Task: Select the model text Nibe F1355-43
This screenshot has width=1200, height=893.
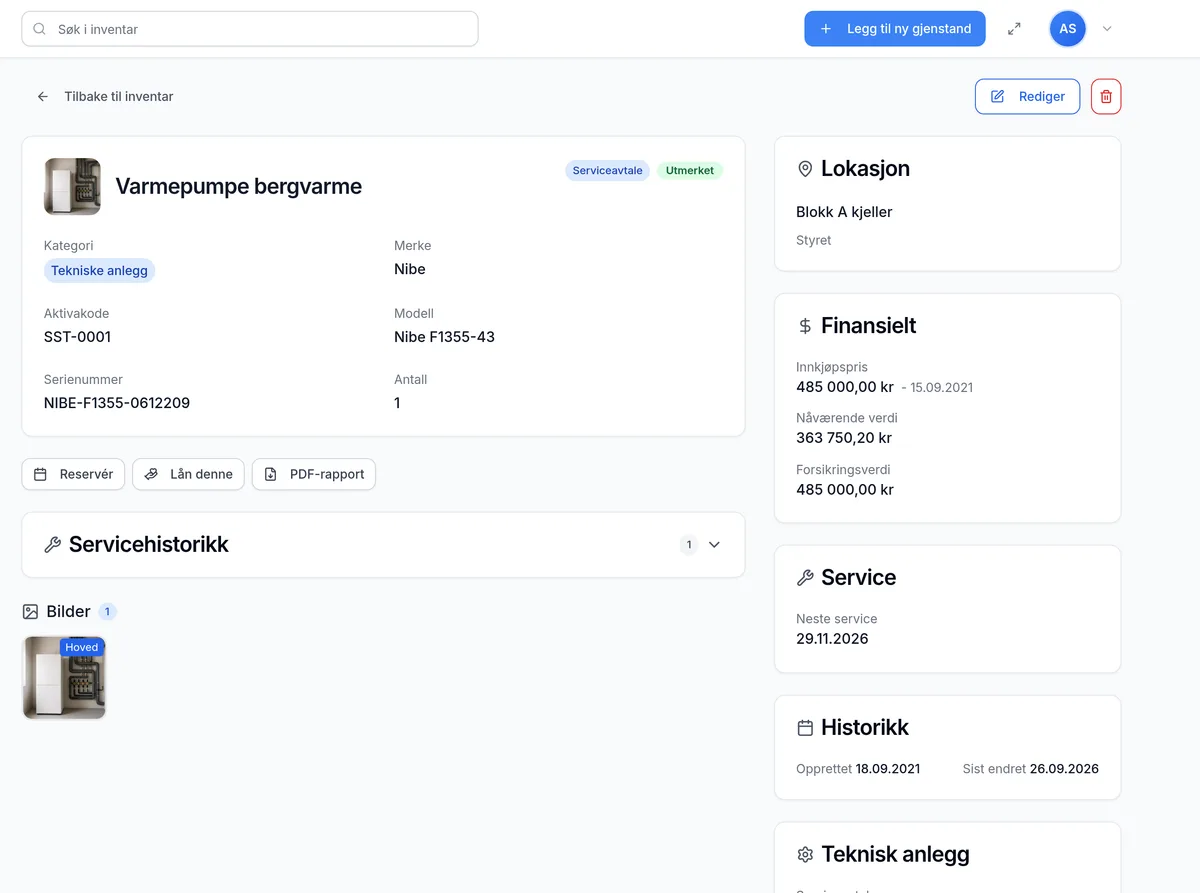Action: (444, 337)
